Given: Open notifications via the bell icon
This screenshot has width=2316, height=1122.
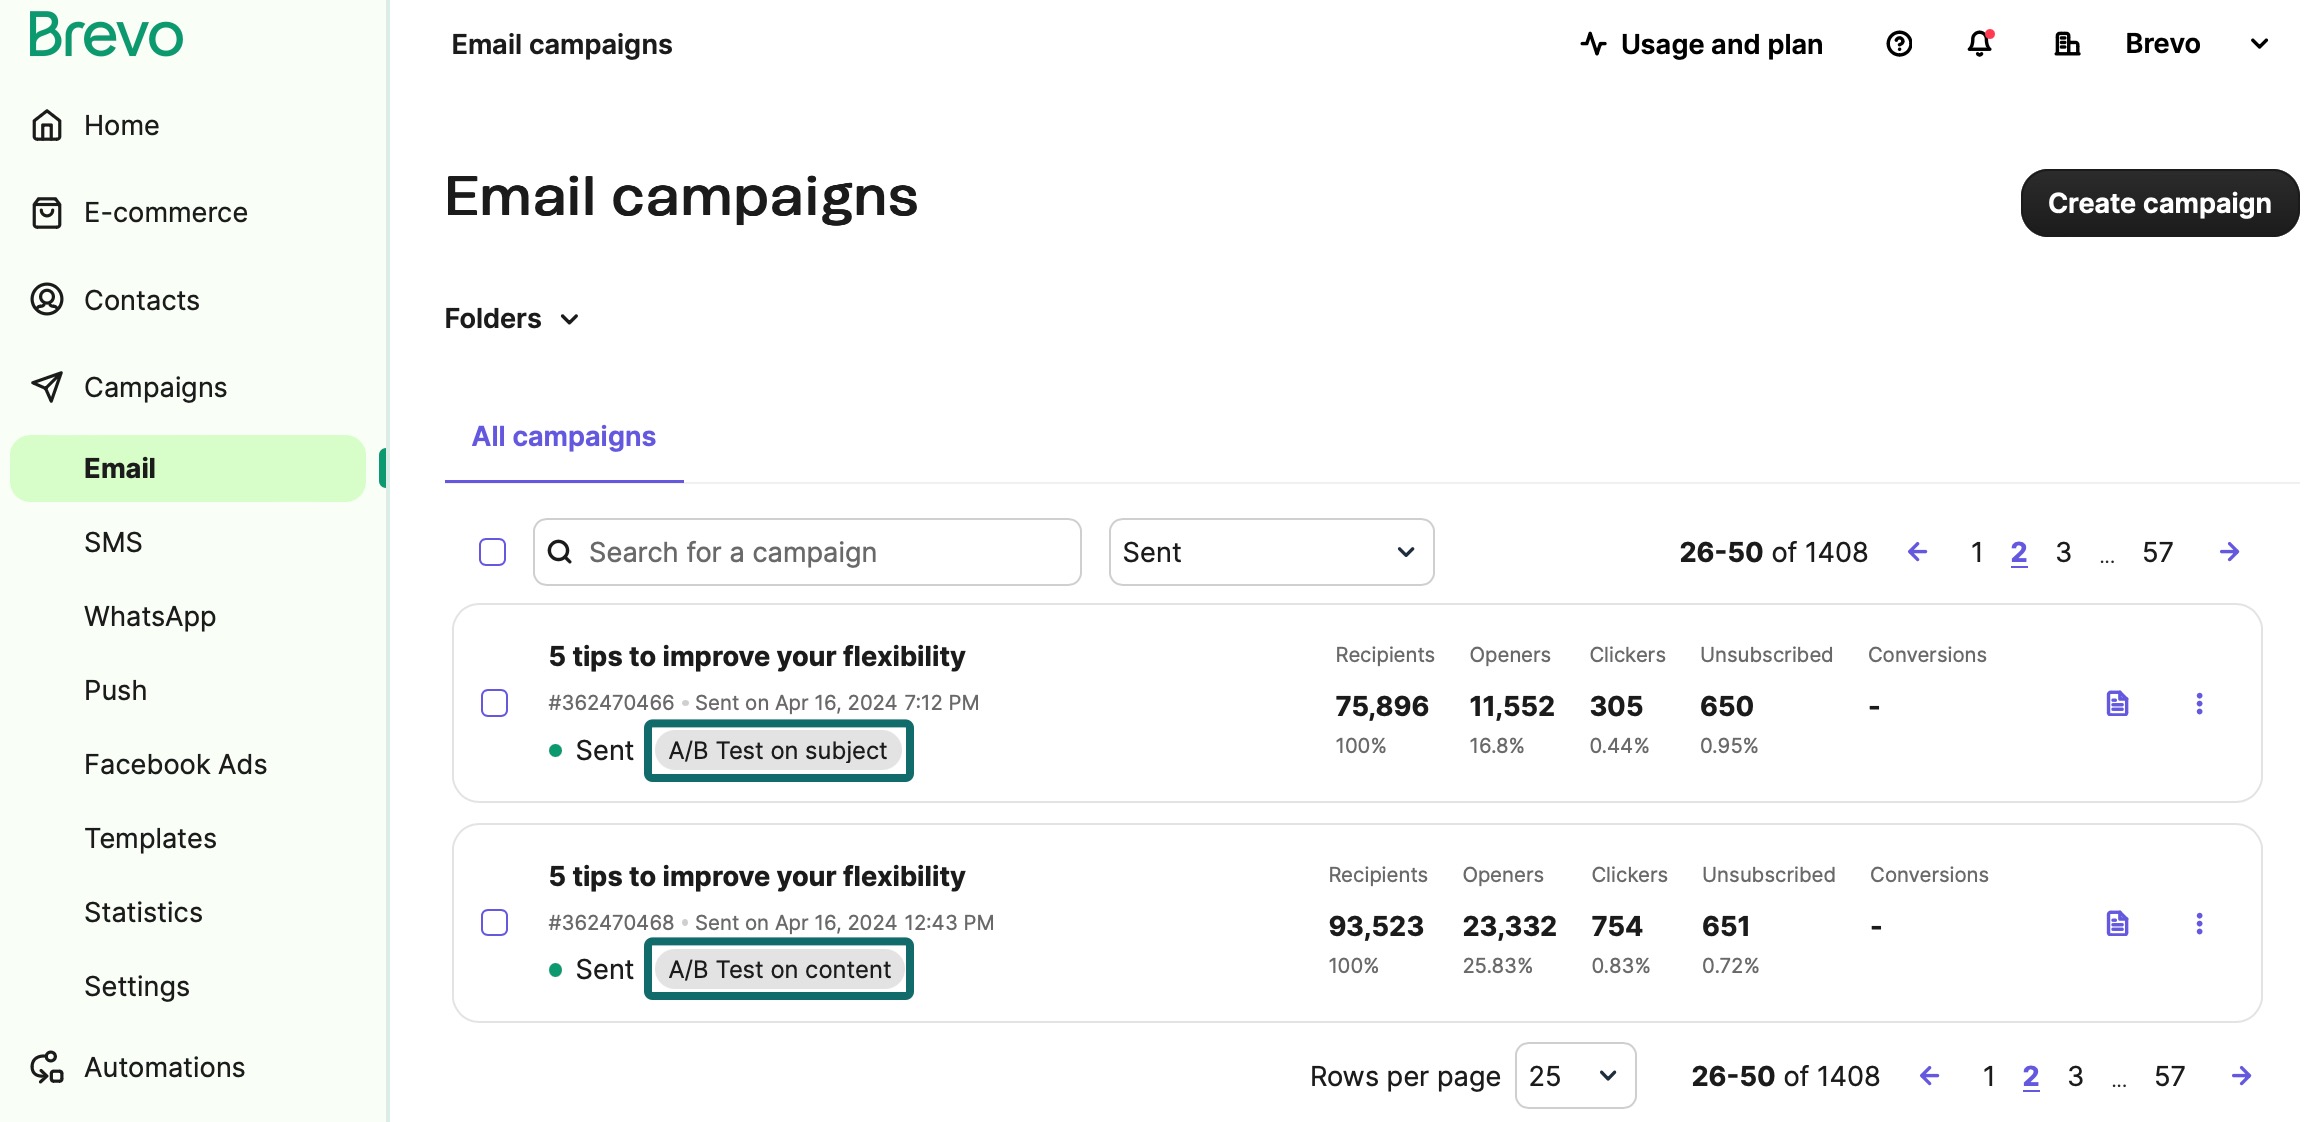Looking at the screenshot, I should [x=1979, y=44].
